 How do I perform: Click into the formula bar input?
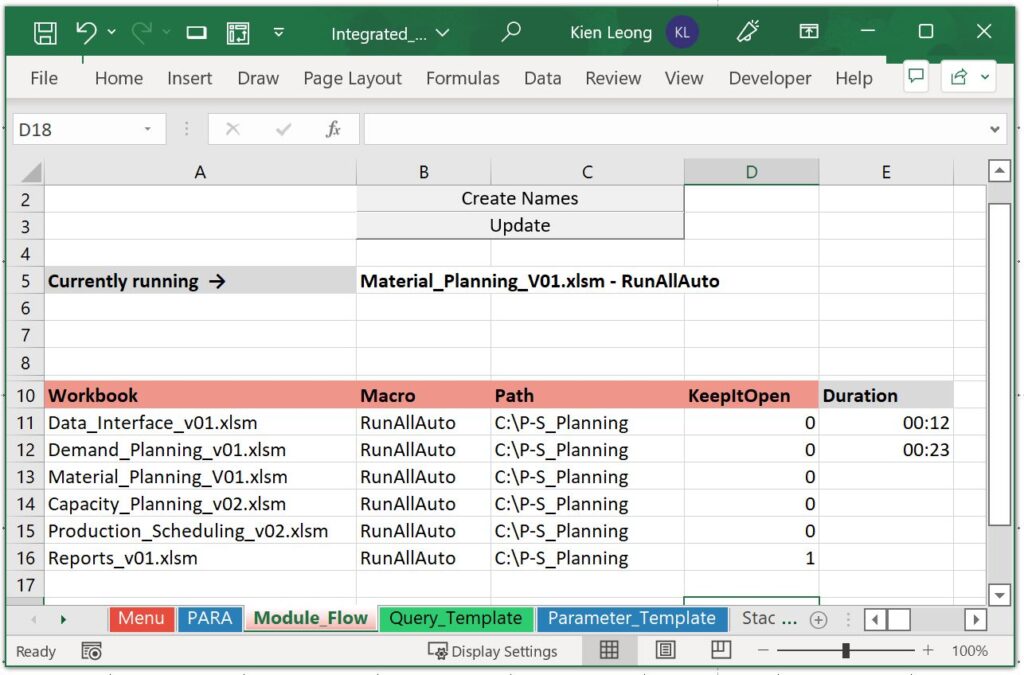click(674, 129)
